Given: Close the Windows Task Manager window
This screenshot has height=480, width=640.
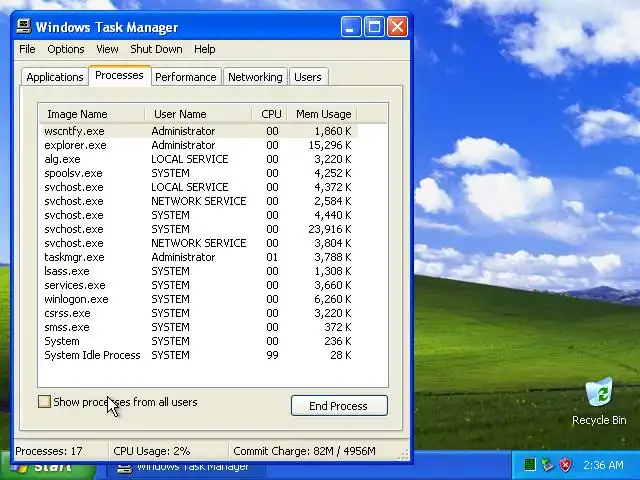Looking at the screenshot, I should tap(397, 27).
